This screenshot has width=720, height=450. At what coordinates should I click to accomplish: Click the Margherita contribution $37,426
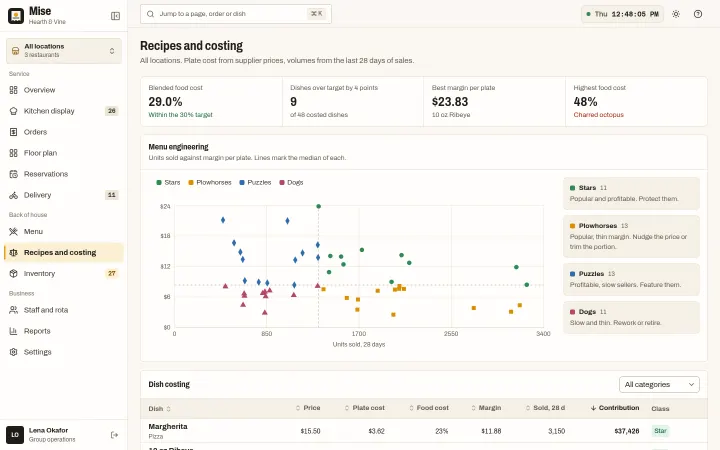[x=627, y=431]
